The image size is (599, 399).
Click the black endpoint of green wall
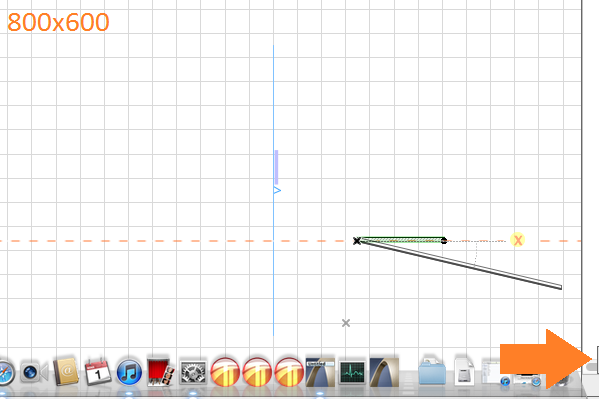pyautogui.click(x=444, y=240)
